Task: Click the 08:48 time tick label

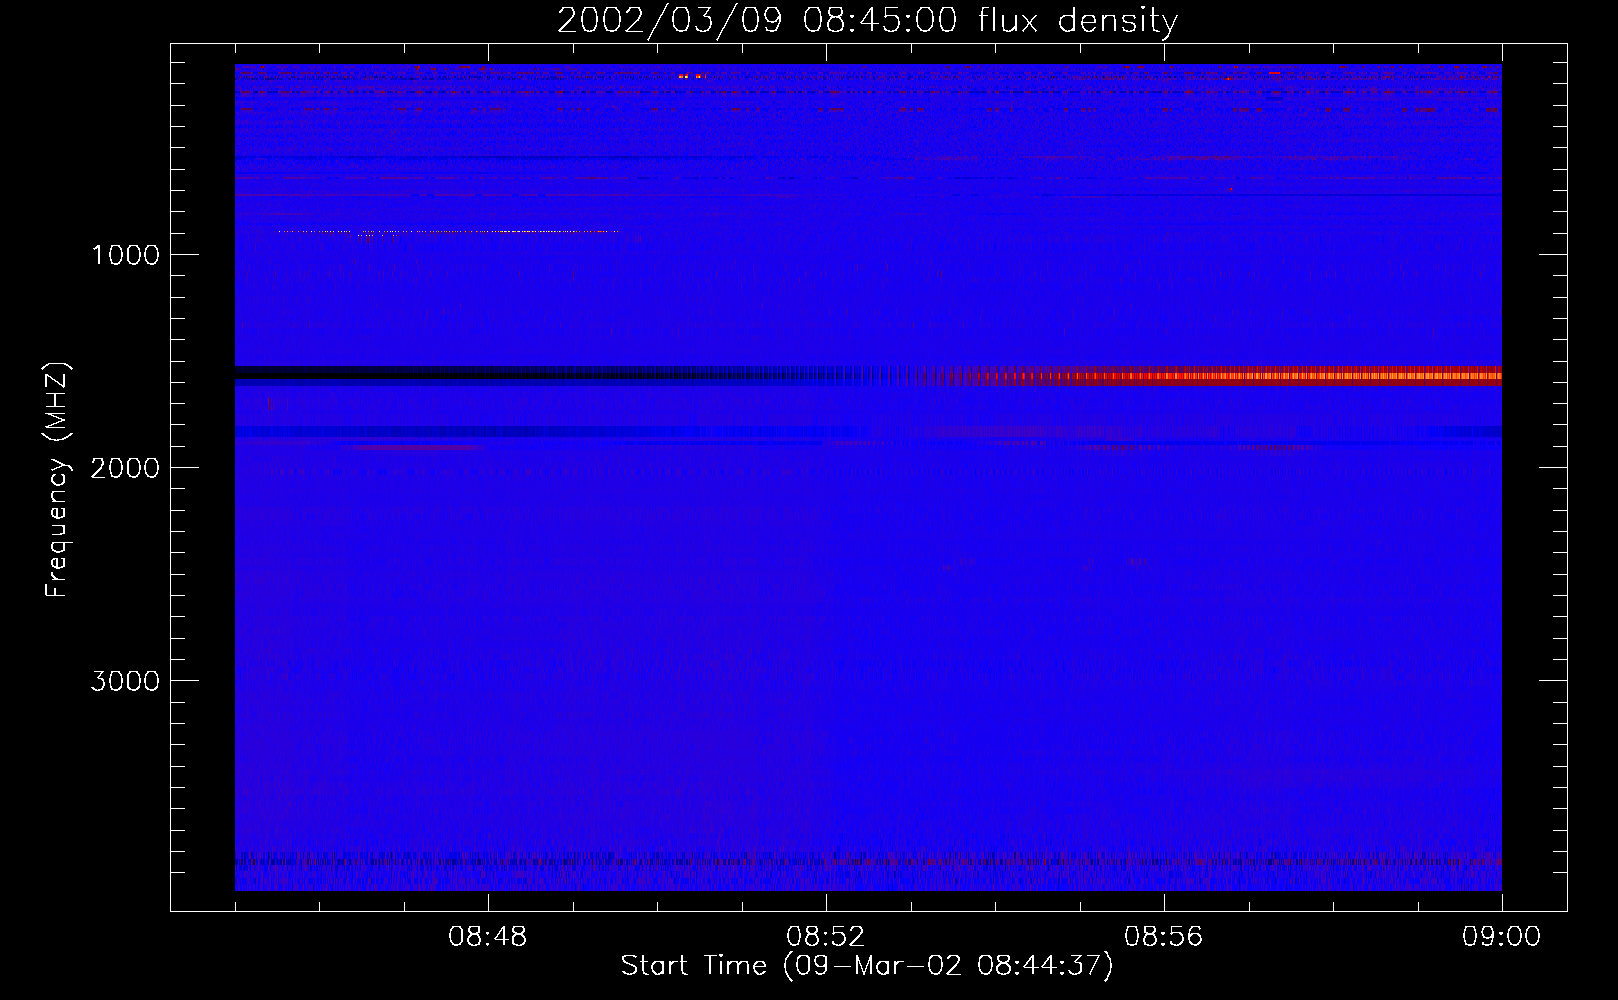Action: click(x=488, y=937)
